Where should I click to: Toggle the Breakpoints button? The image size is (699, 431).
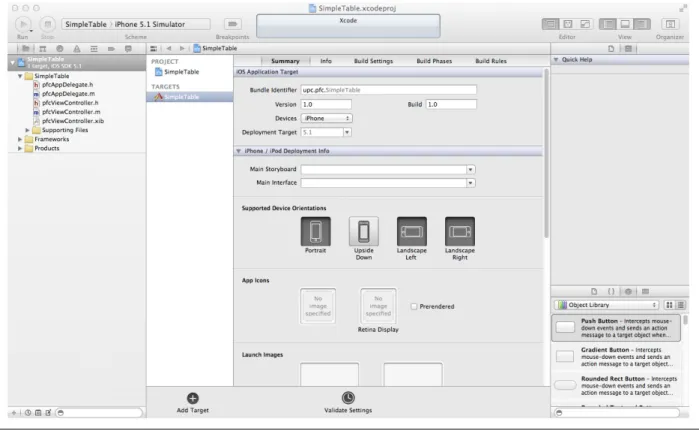click(x=232, y=24)
